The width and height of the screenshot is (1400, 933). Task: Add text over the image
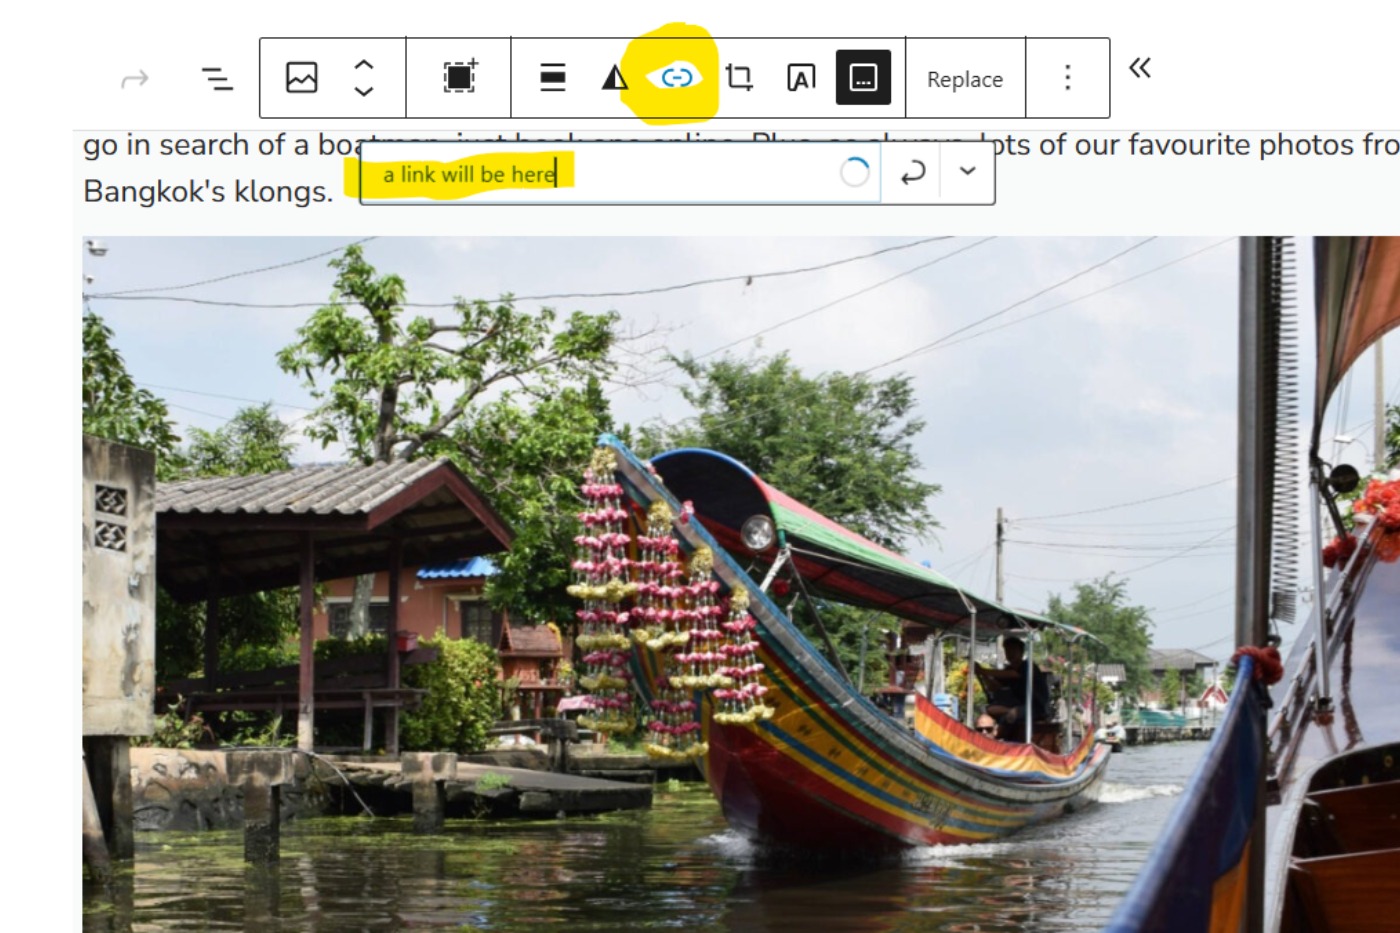coord(801,77)
